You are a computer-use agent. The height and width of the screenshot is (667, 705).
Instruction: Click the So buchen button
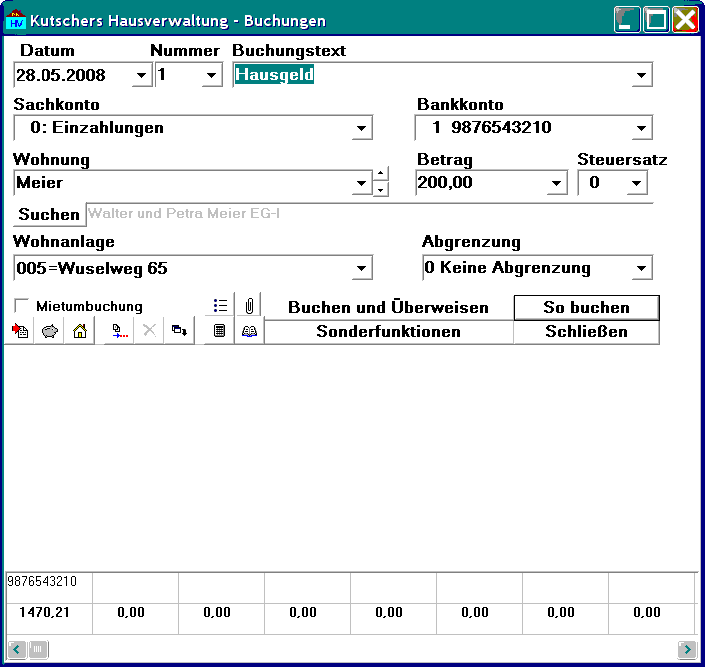pyautogui.click(x=586, y=307)
